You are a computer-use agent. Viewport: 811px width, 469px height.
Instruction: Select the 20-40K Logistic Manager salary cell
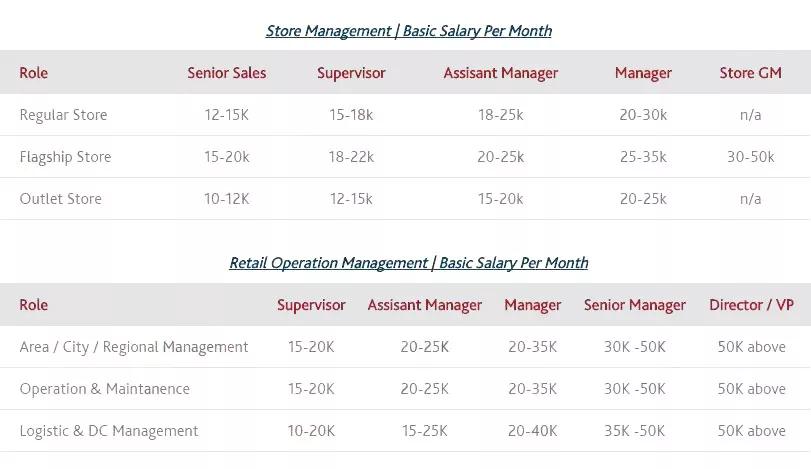click(533, 431)
